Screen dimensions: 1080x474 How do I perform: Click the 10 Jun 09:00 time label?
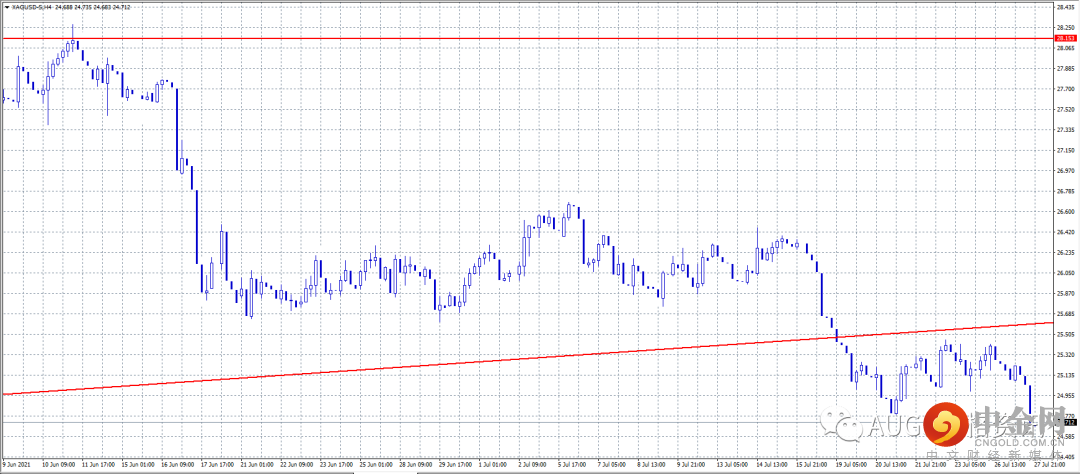coord(58,466)
